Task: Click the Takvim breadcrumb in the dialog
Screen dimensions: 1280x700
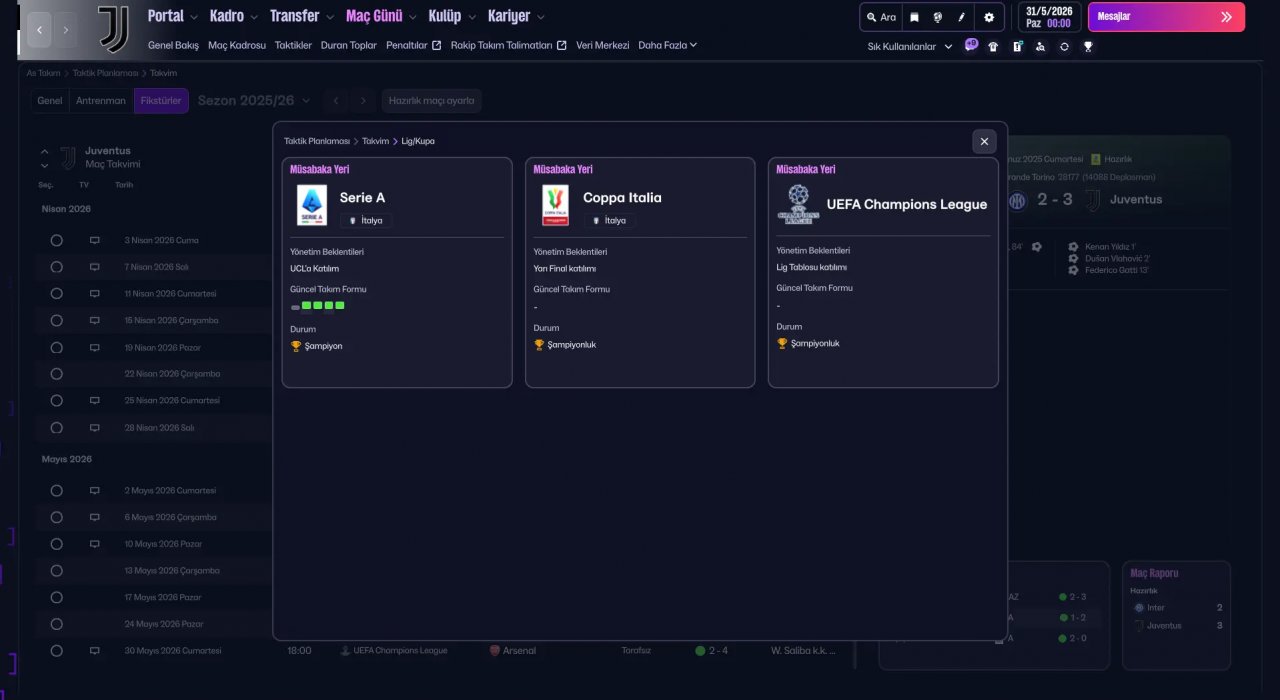Action: pos(375,141)
